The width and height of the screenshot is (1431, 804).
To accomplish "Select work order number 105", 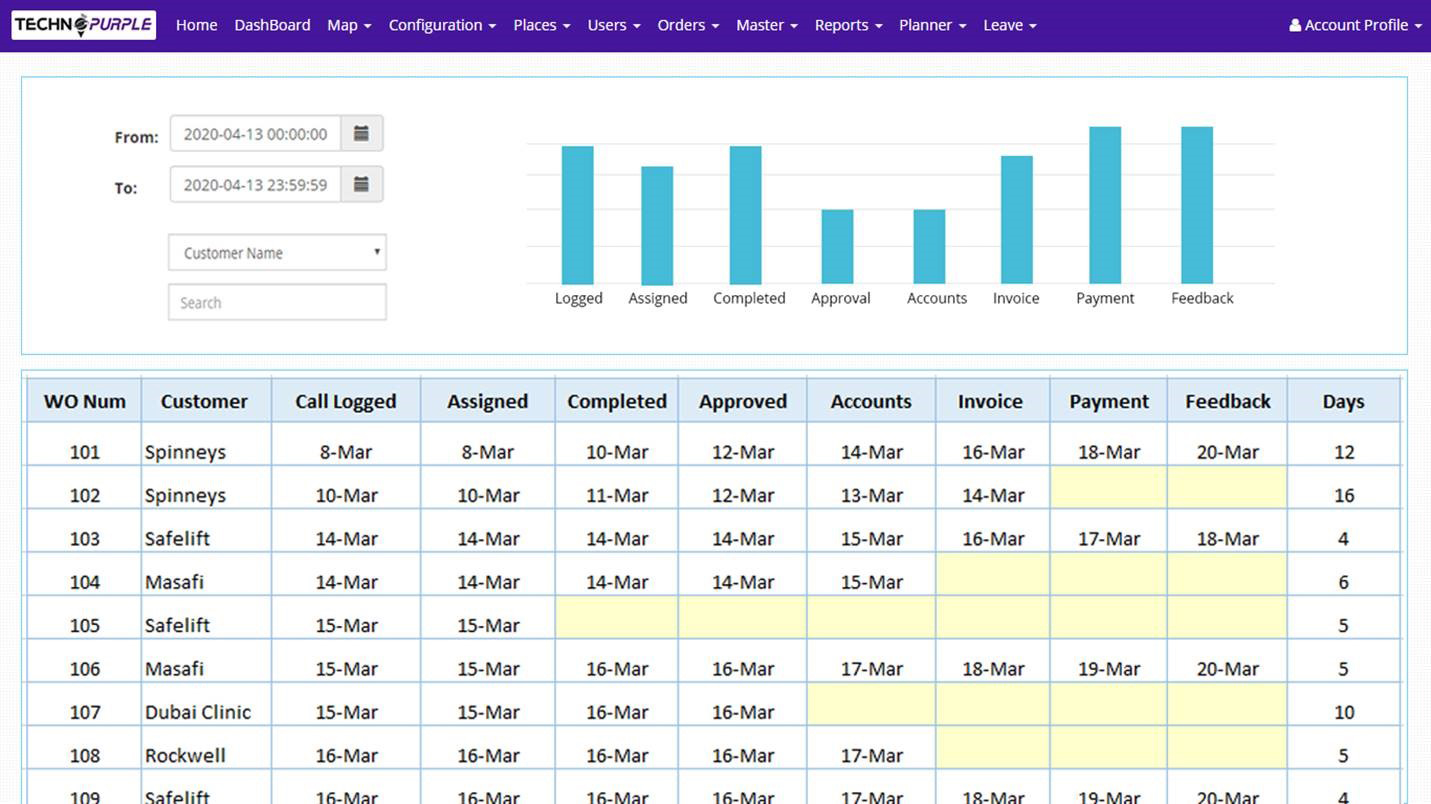I will [85, 625].
